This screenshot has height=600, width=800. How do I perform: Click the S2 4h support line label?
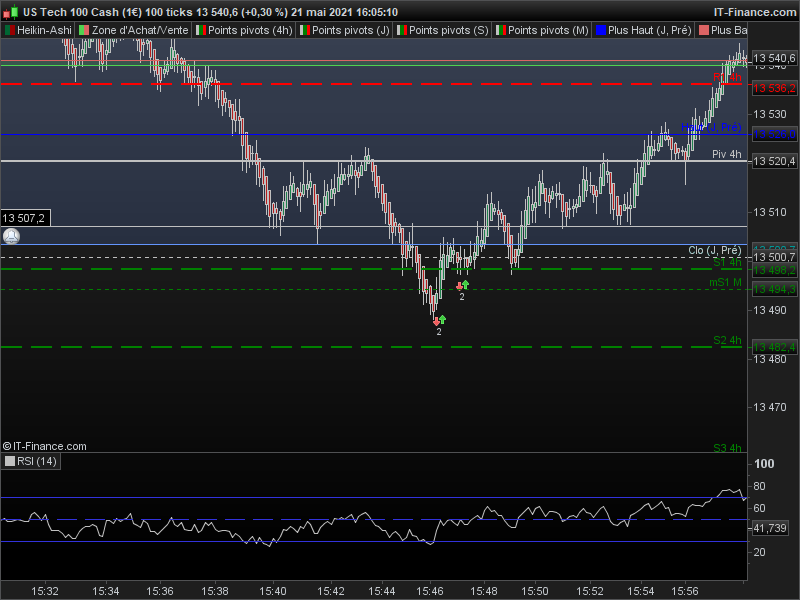point(727,340)
